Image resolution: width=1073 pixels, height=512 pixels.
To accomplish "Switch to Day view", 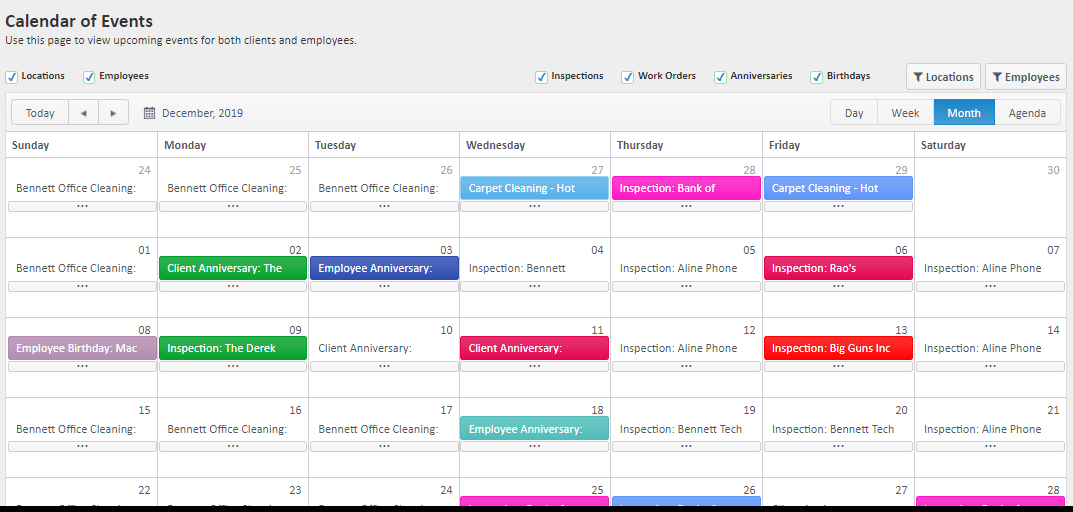I will (854, 113).
